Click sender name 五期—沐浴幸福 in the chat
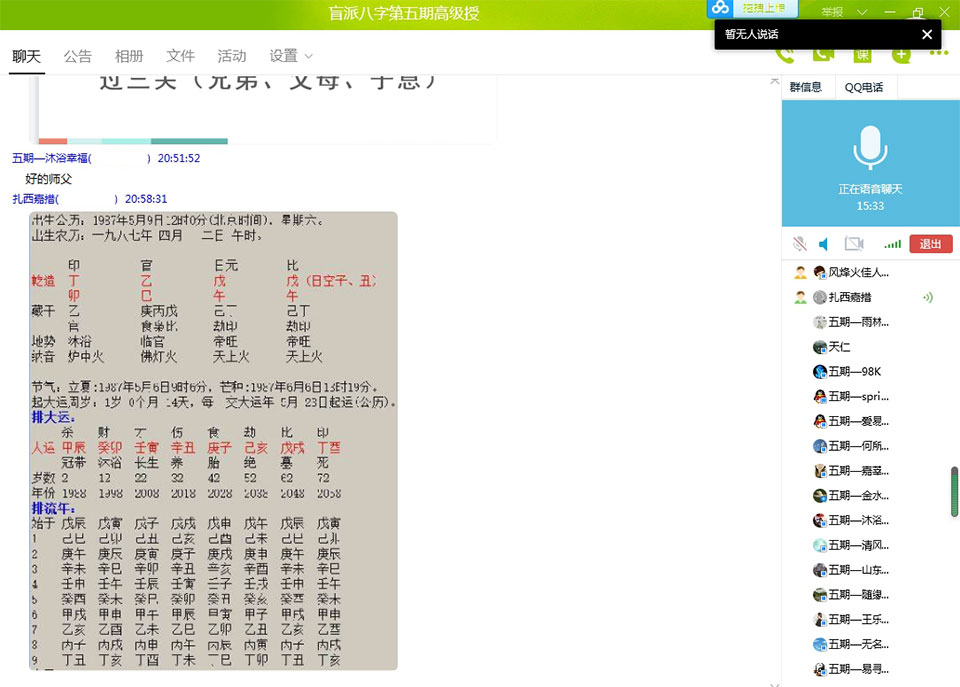 coord(51,159)
